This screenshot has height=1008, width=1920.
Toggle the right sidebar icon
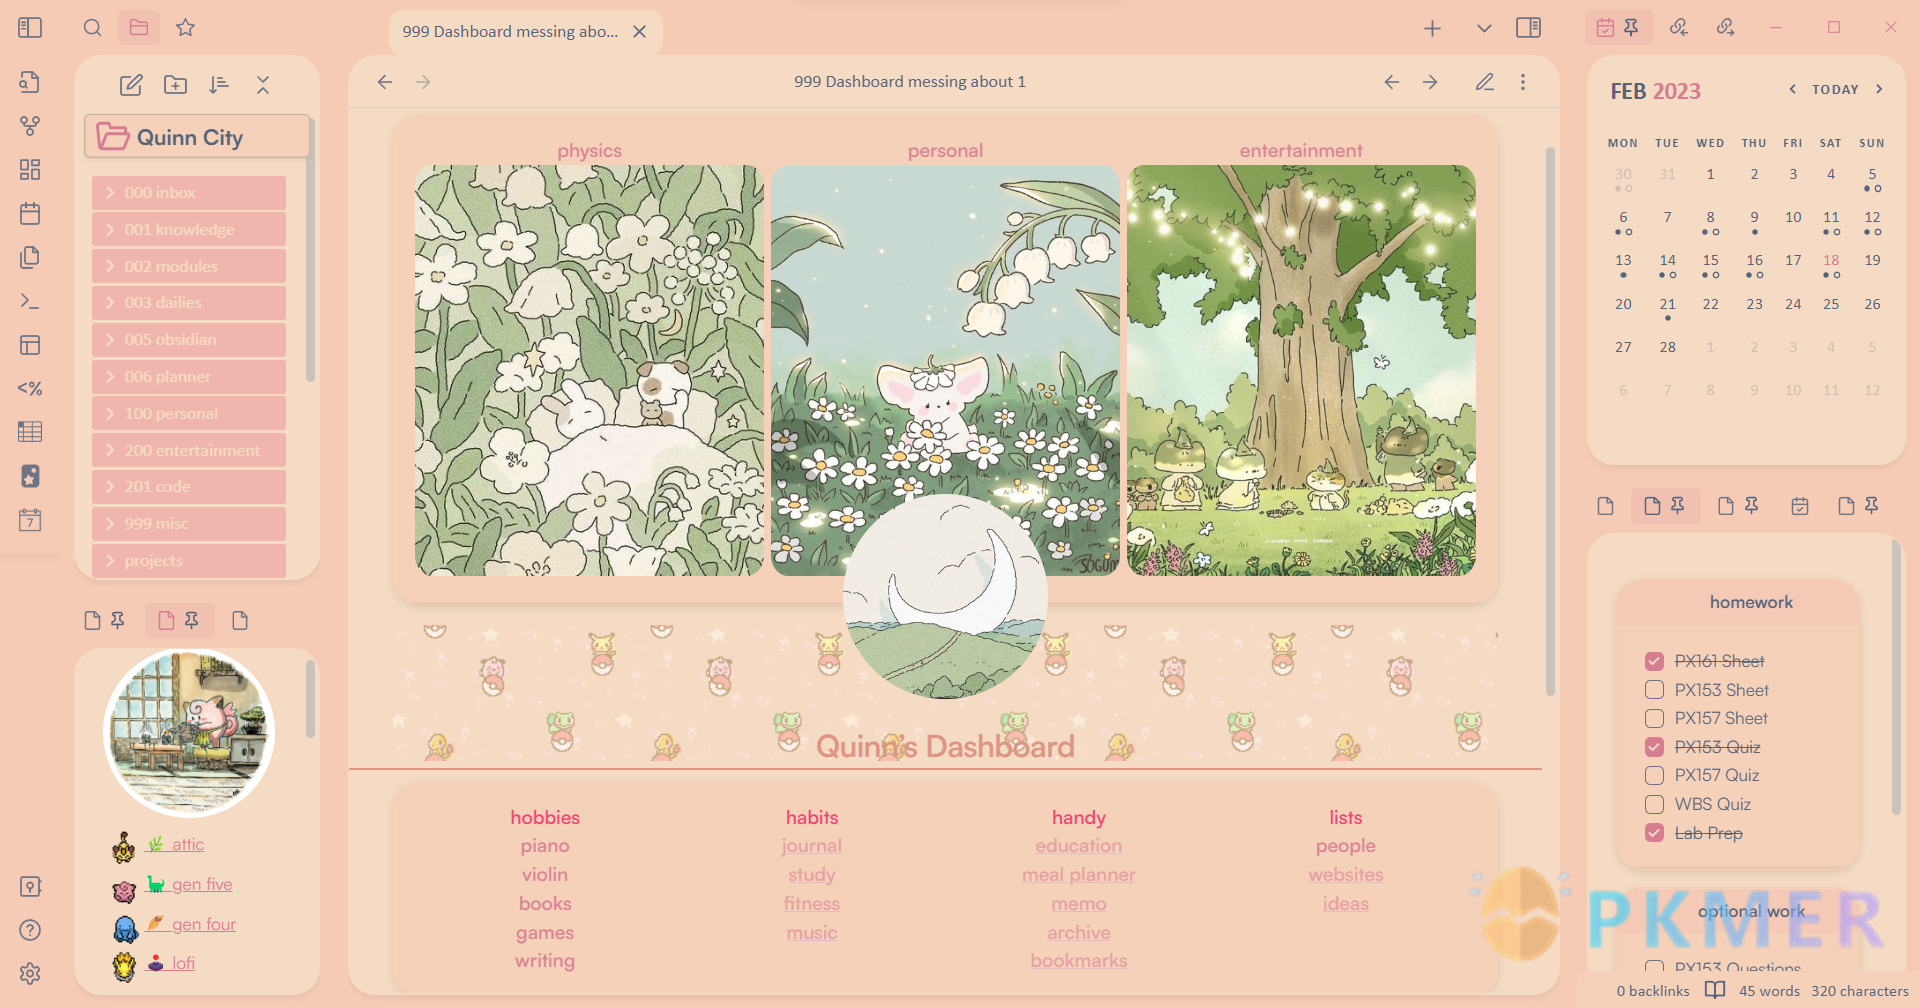1528,28
